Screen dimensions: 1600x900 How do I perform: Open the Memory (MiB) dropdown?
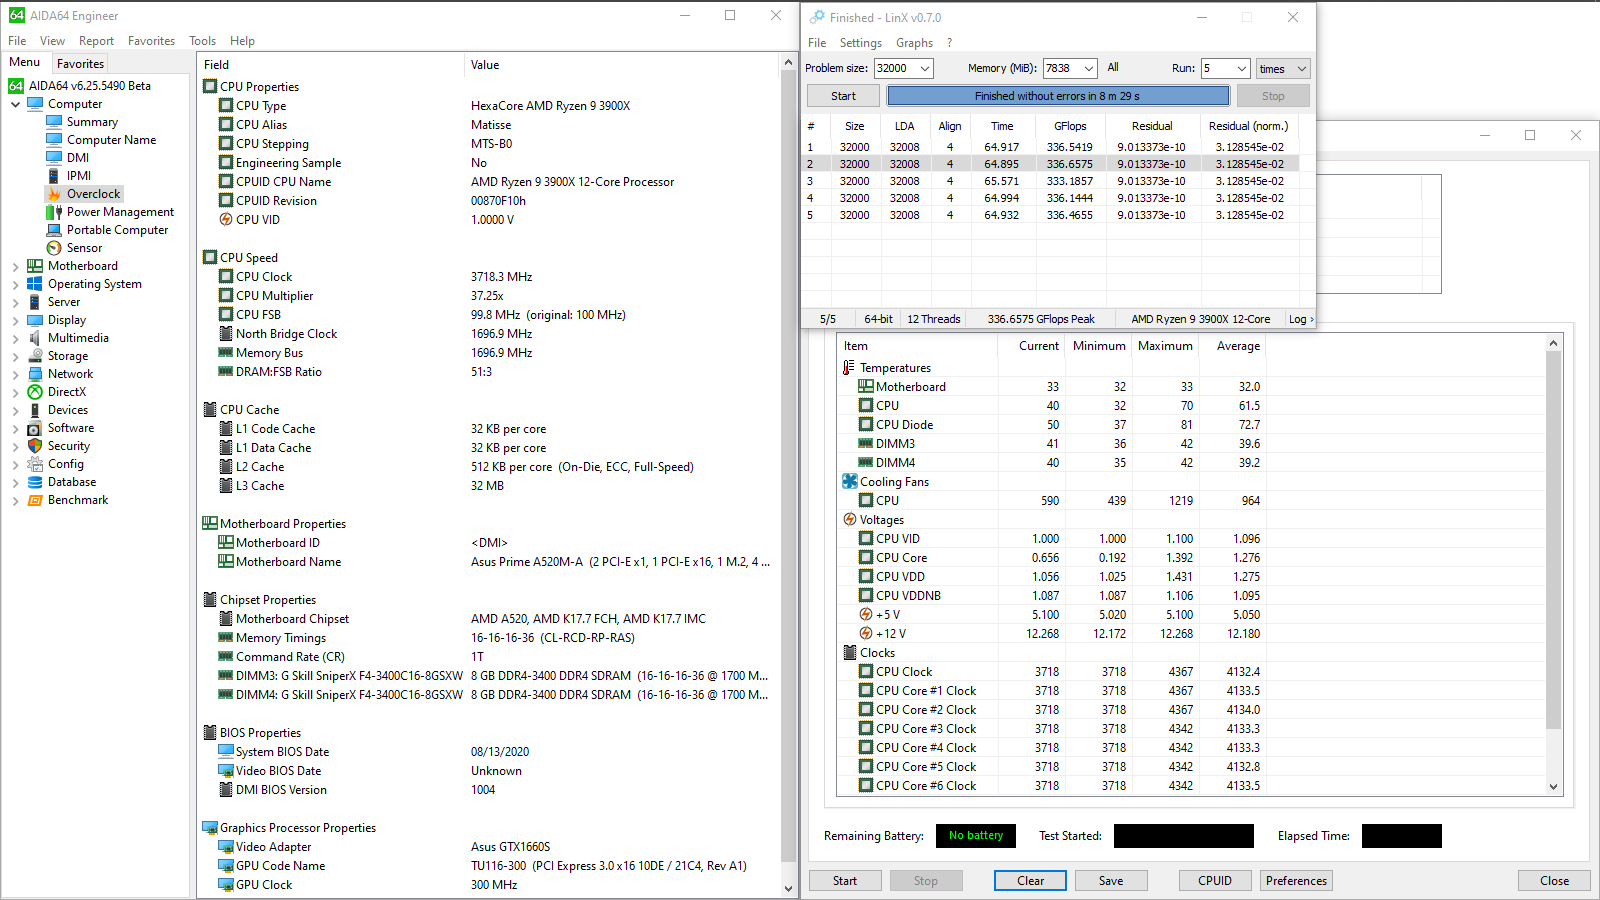1088,69
